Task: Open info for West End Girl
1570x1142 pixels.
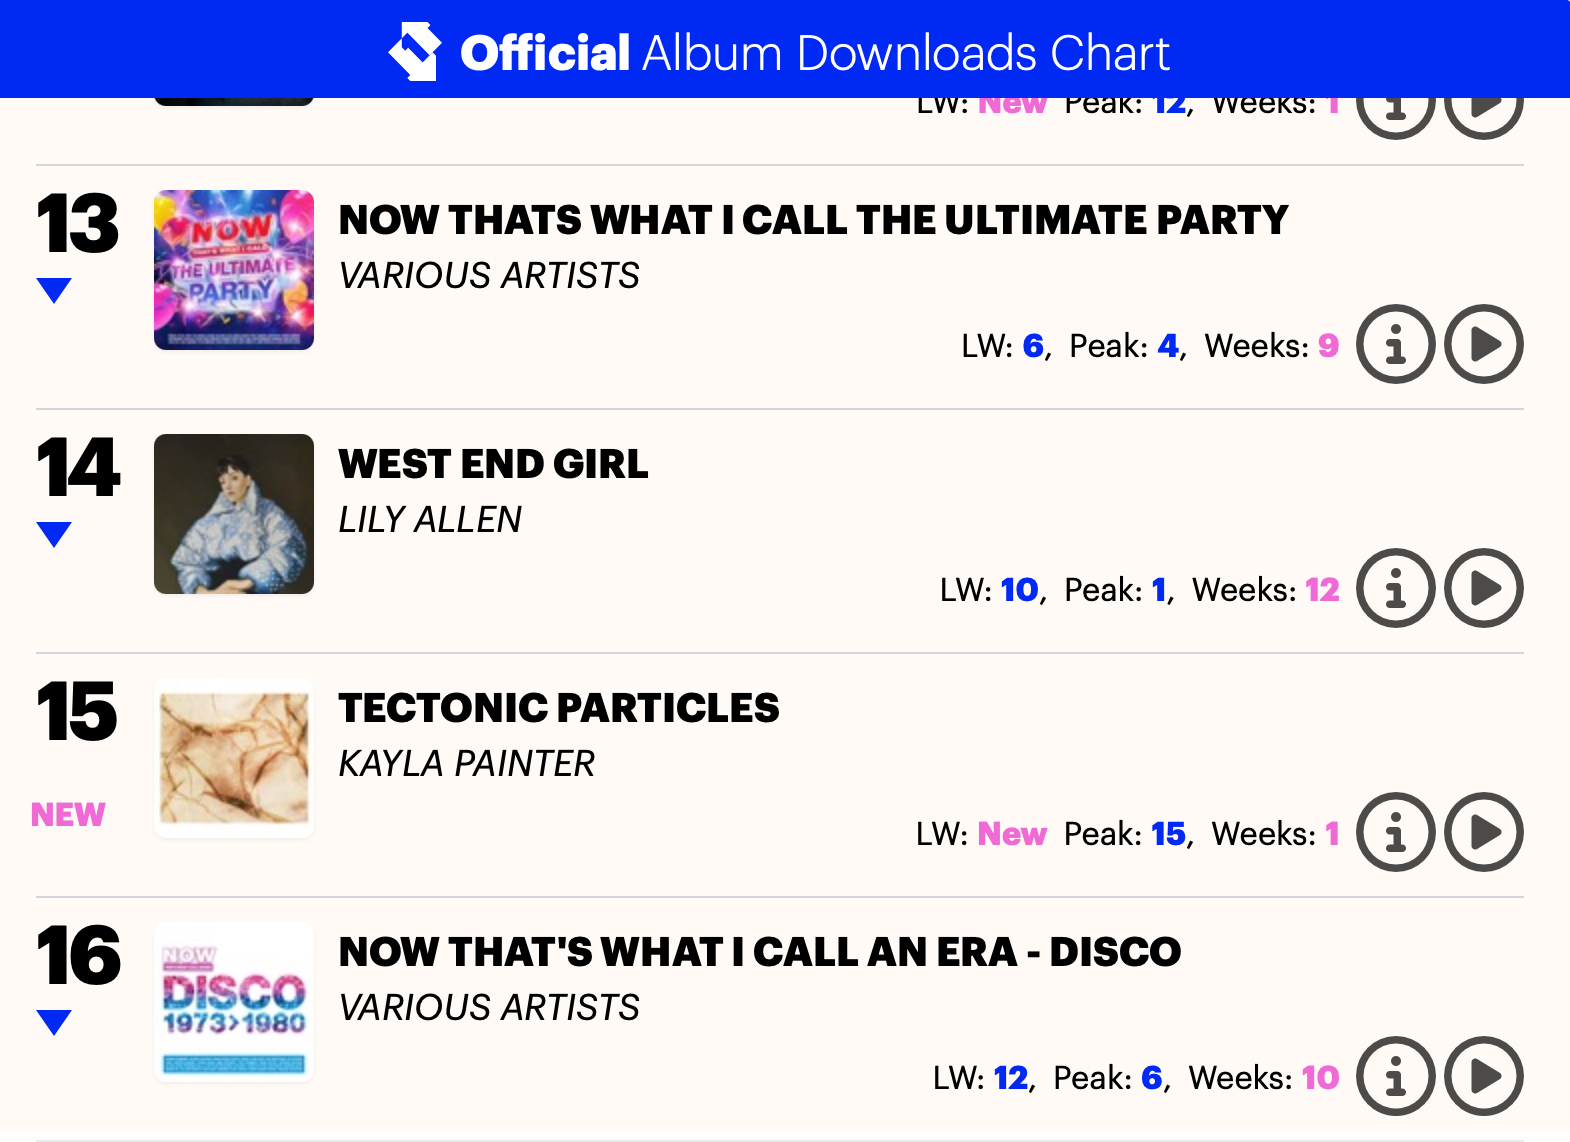Action: (x=1395, y=589)
